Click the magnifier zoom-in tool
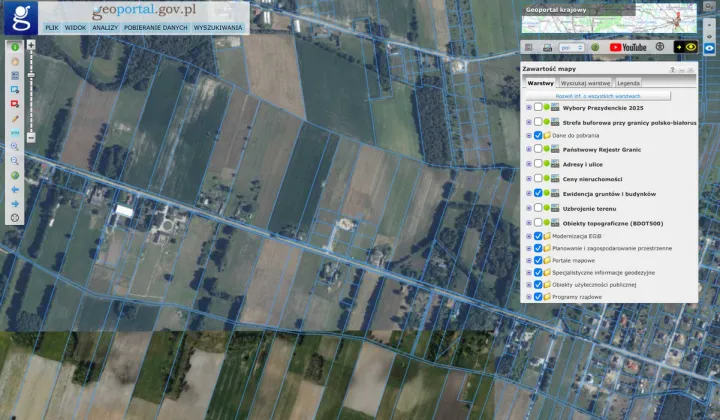Screen dimensions: 720x420 (x=15, y=146)
